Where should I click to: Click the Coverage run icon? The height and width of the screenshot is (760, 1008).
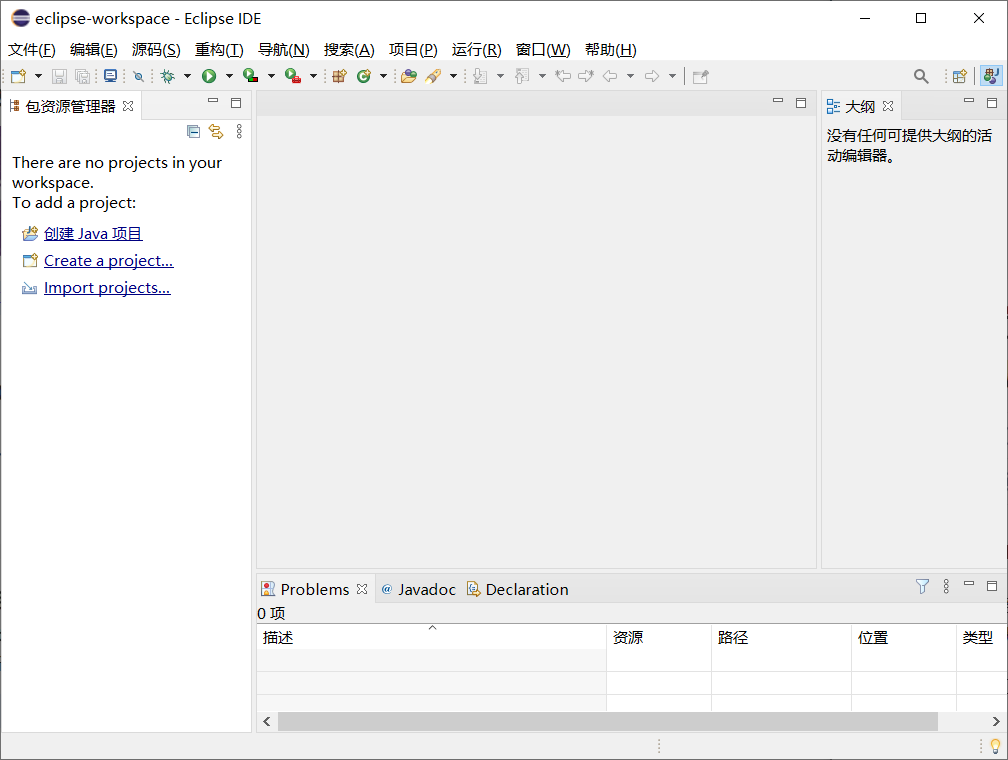coord(249,76)
